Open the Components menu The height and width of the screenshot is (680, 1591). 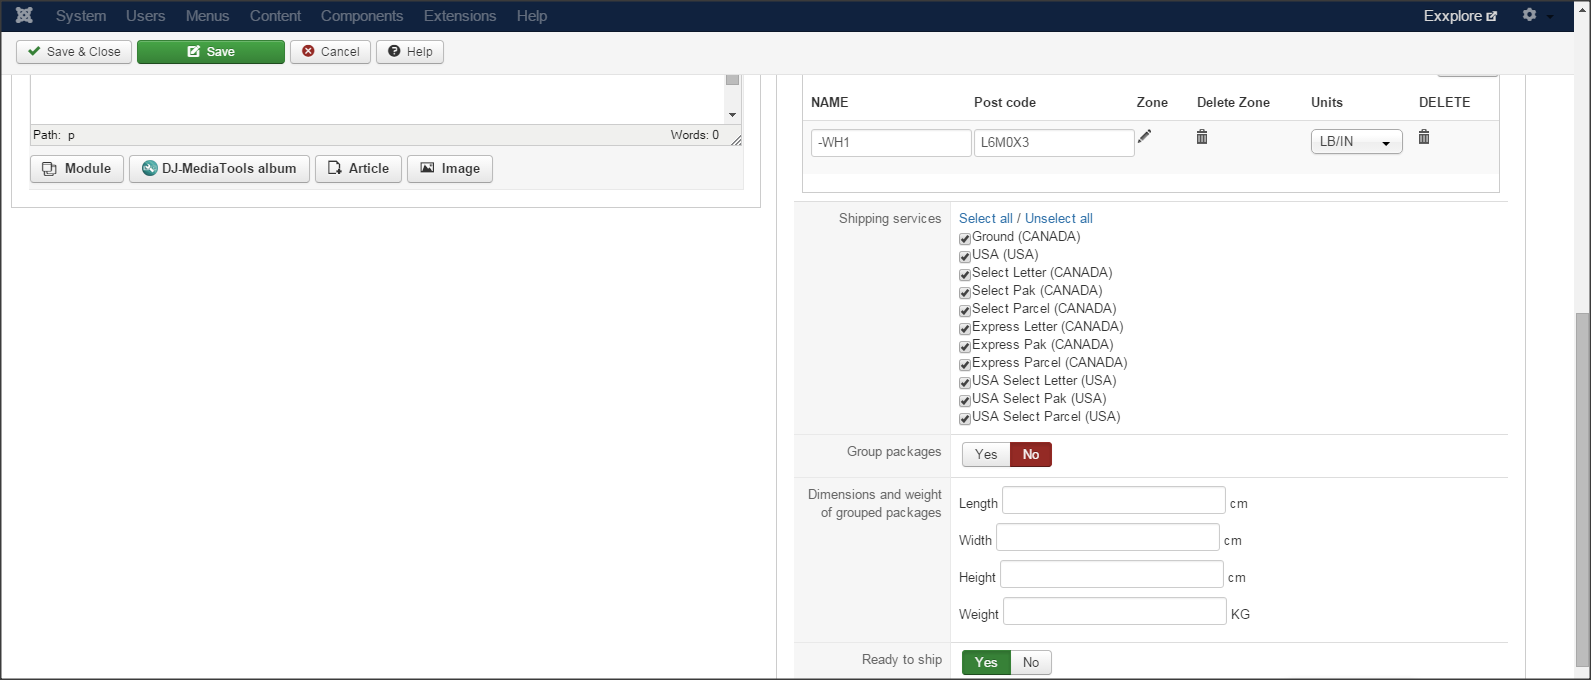click(x=362, y=16)
